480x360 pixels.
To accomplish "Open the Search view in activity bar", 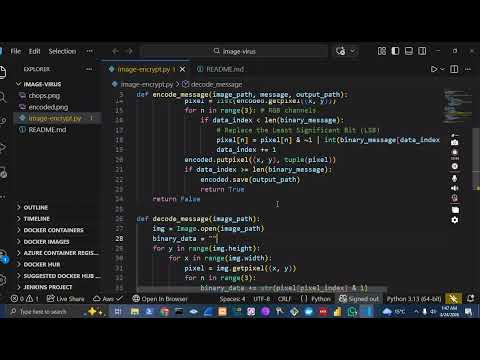I will pos(3,97).
